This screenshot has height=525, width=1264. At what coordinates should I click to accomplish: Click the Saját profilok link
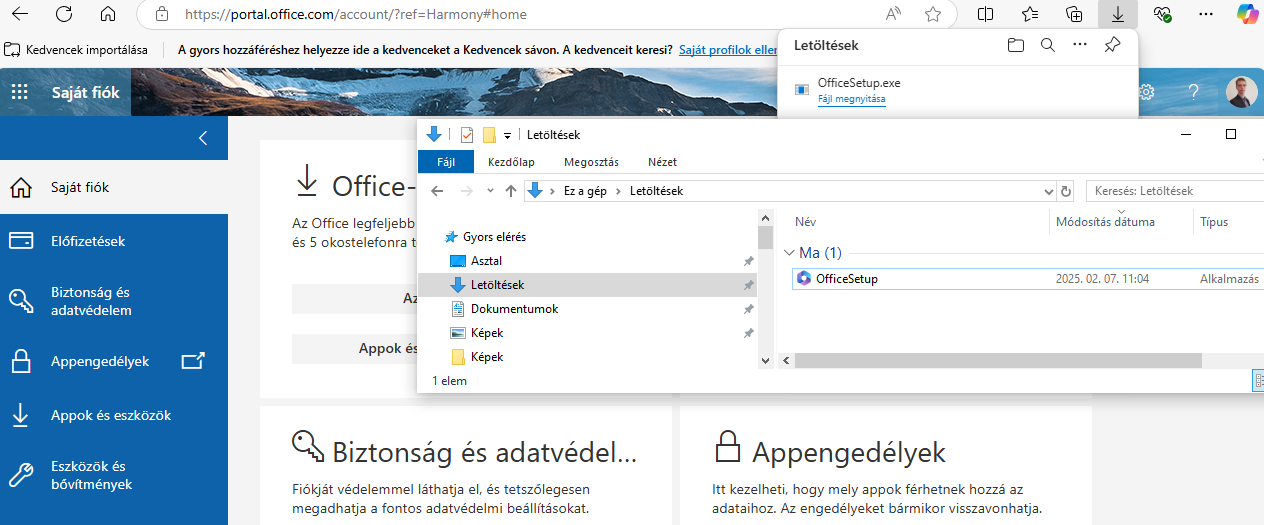coord(728,49)
